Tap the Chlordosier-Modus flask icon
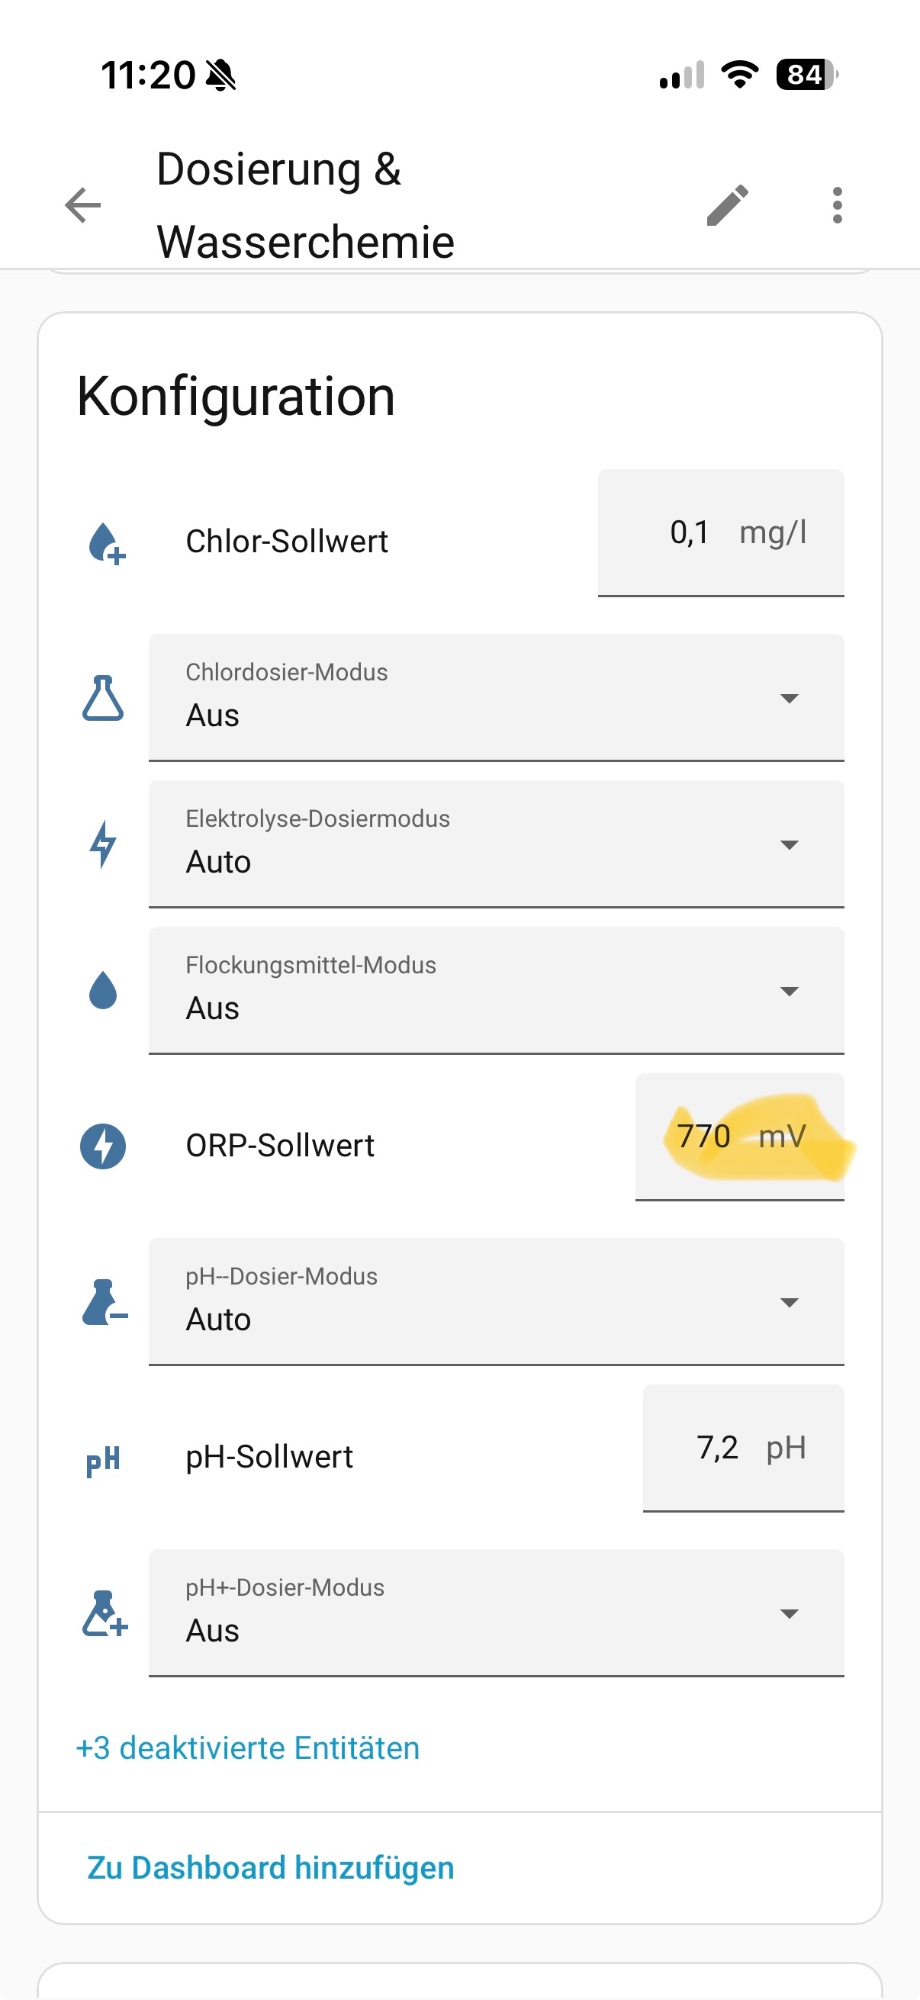920x2000 pixels. point(103,697)
